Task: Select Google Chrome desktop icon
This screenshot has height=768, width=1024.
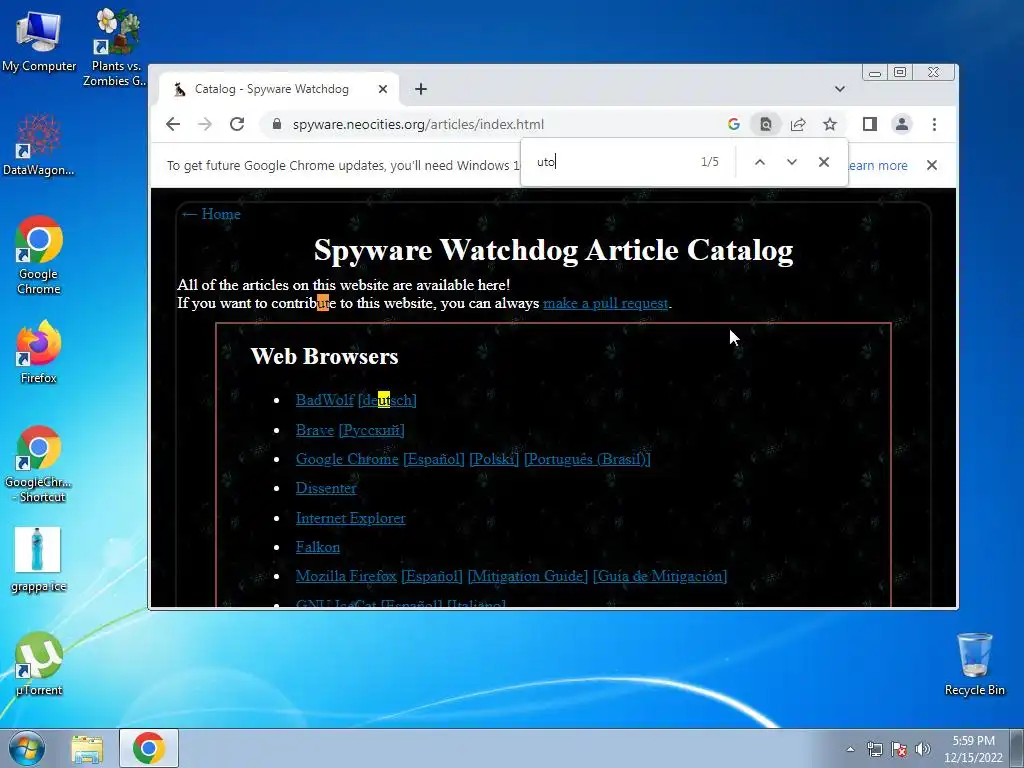Action: pyautogui.click(x=39, y=255)
